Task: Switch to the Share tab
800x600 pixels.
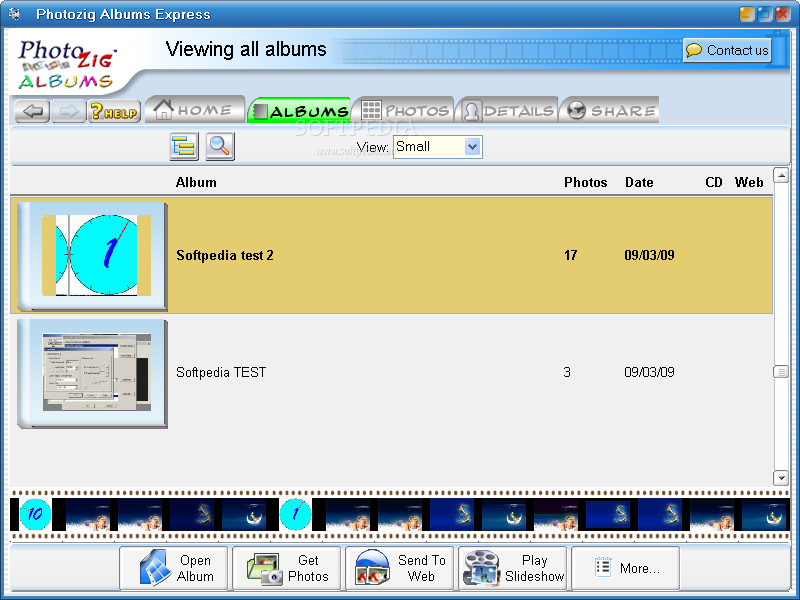Action: pos(610,110)
